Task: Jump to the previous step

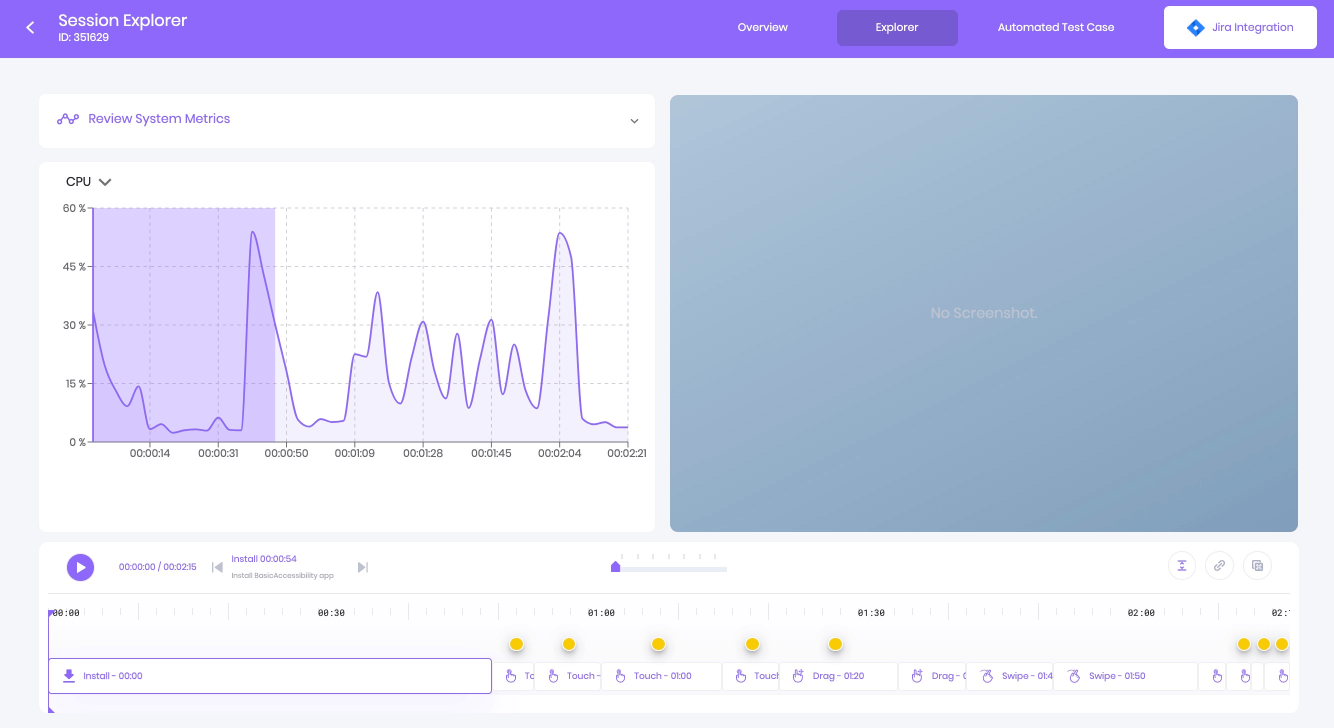Action: tap(217, 568)
